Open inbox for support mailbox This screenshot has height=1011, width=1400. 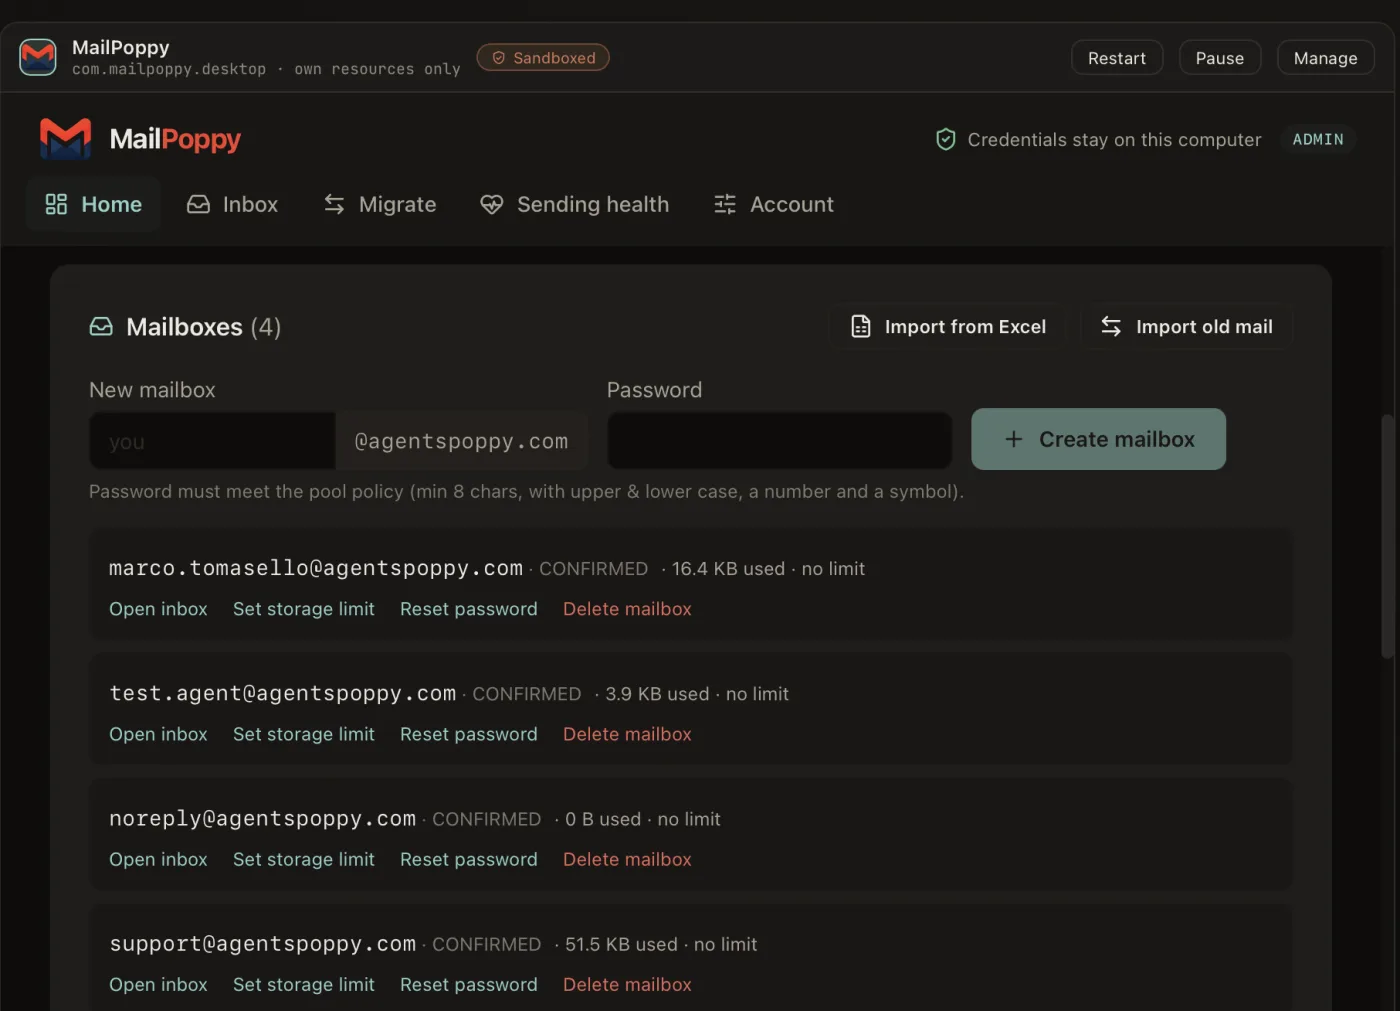[x=158, y=984]
